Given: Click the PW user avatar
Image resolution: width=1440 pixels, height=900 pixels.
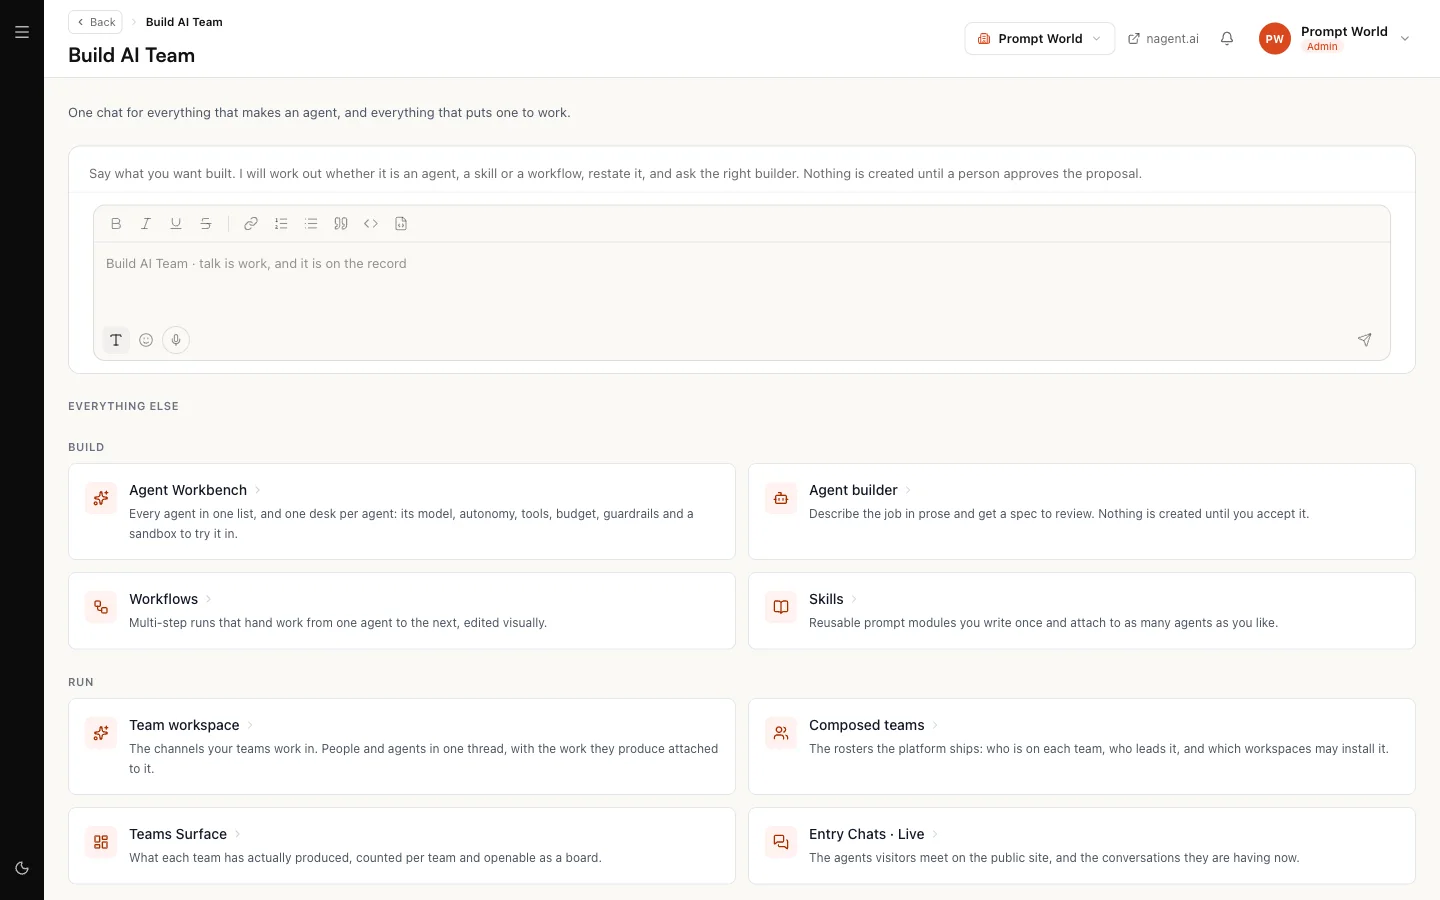Looking at the screenshot, I should tap(1275, 39).
